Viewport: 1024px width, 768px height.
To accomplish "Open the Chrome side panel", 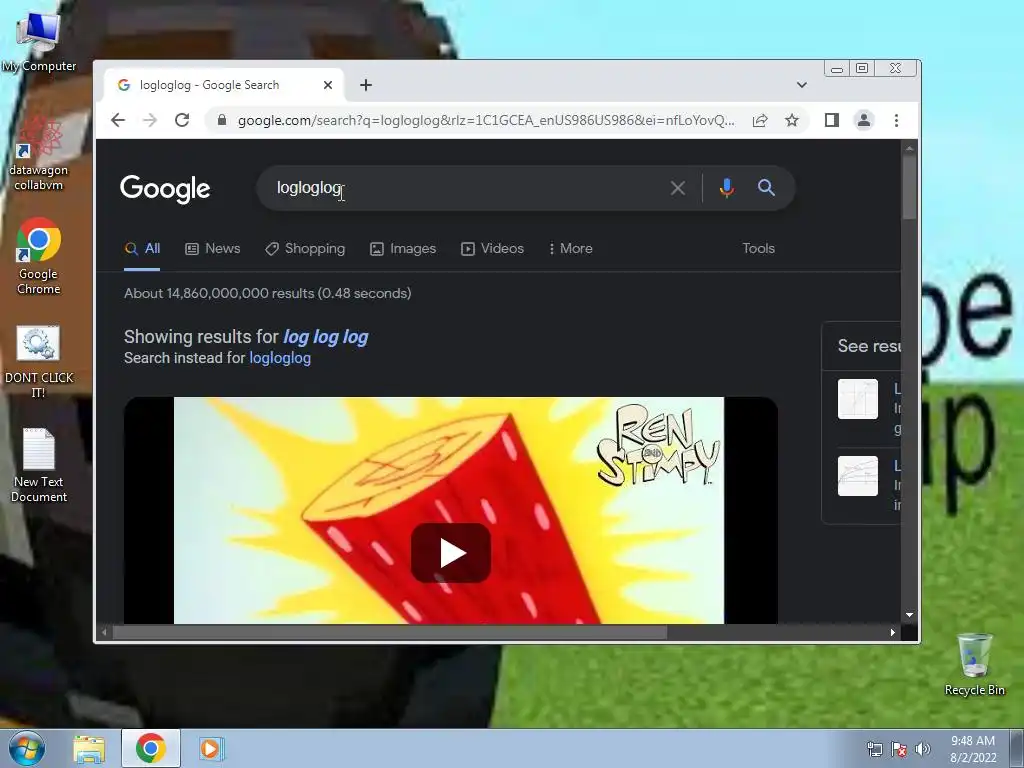I will [831, 120].
